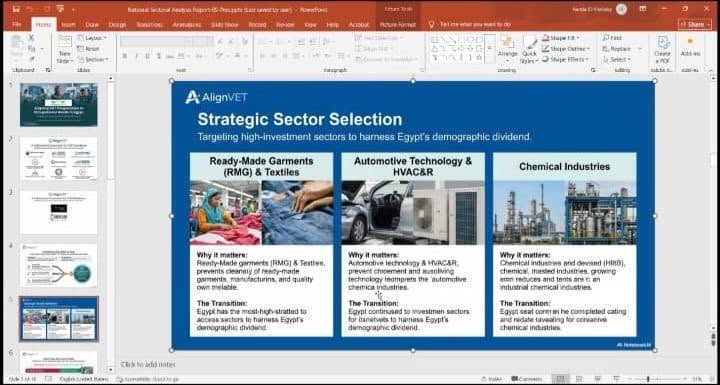Open the Section dropdown
The height and width of the screenshot is (385, 720).
click(x=93, y=59)
